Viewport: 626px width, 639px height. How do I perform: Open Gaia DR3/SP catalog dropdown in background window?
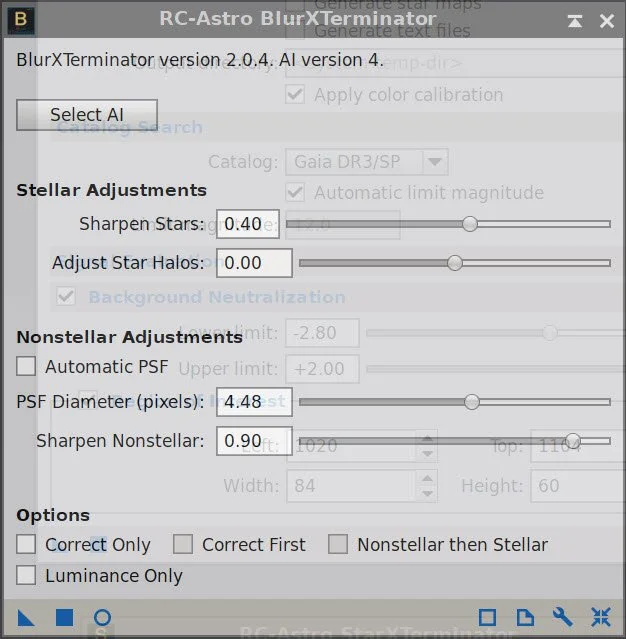pos(367,162)
